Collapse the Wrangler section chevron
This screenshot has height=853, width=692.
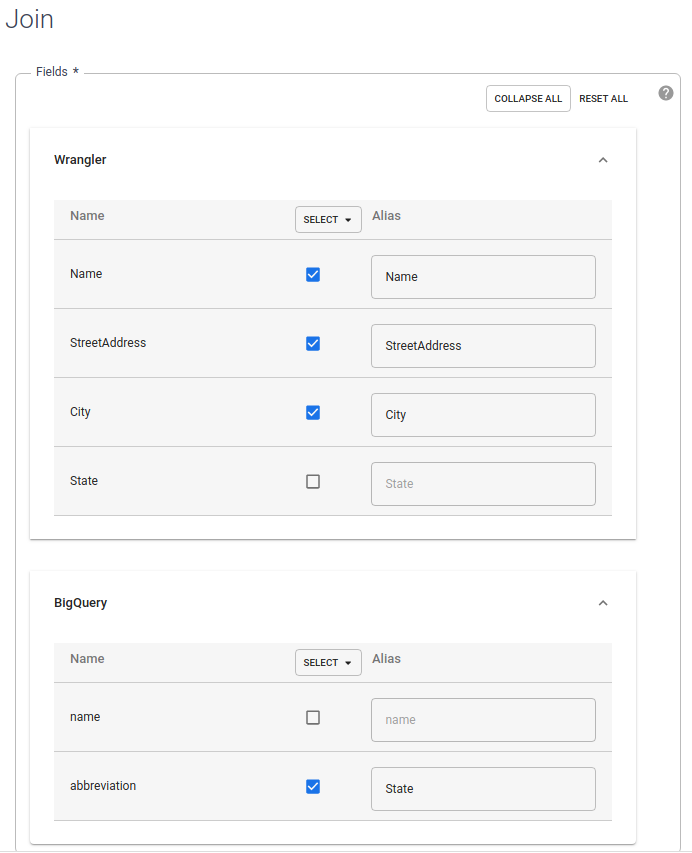(x=603, y=159)
